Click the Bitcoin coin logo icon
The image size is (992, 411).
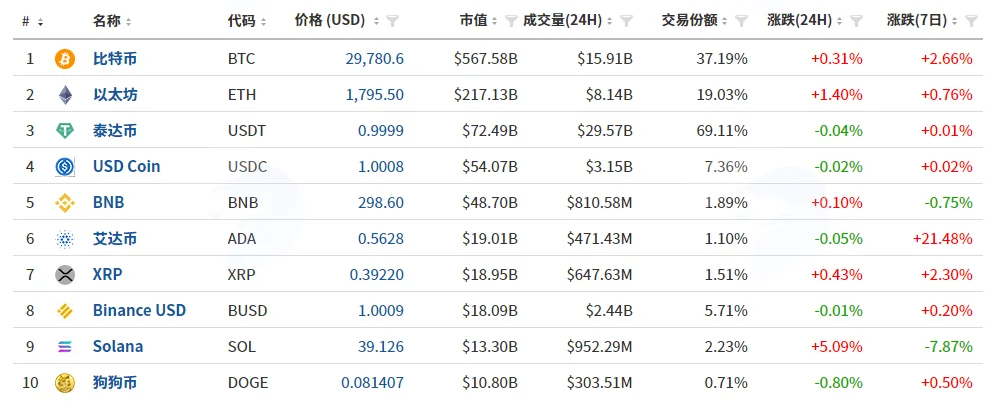[x=65, y=59]
